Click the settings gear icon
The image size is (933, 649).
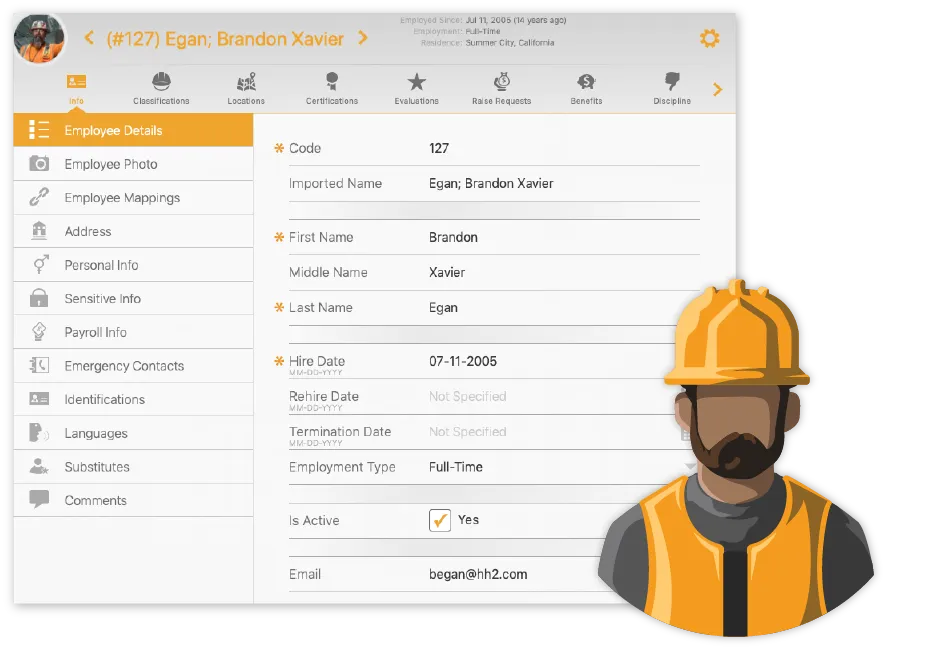pos(710,38)
